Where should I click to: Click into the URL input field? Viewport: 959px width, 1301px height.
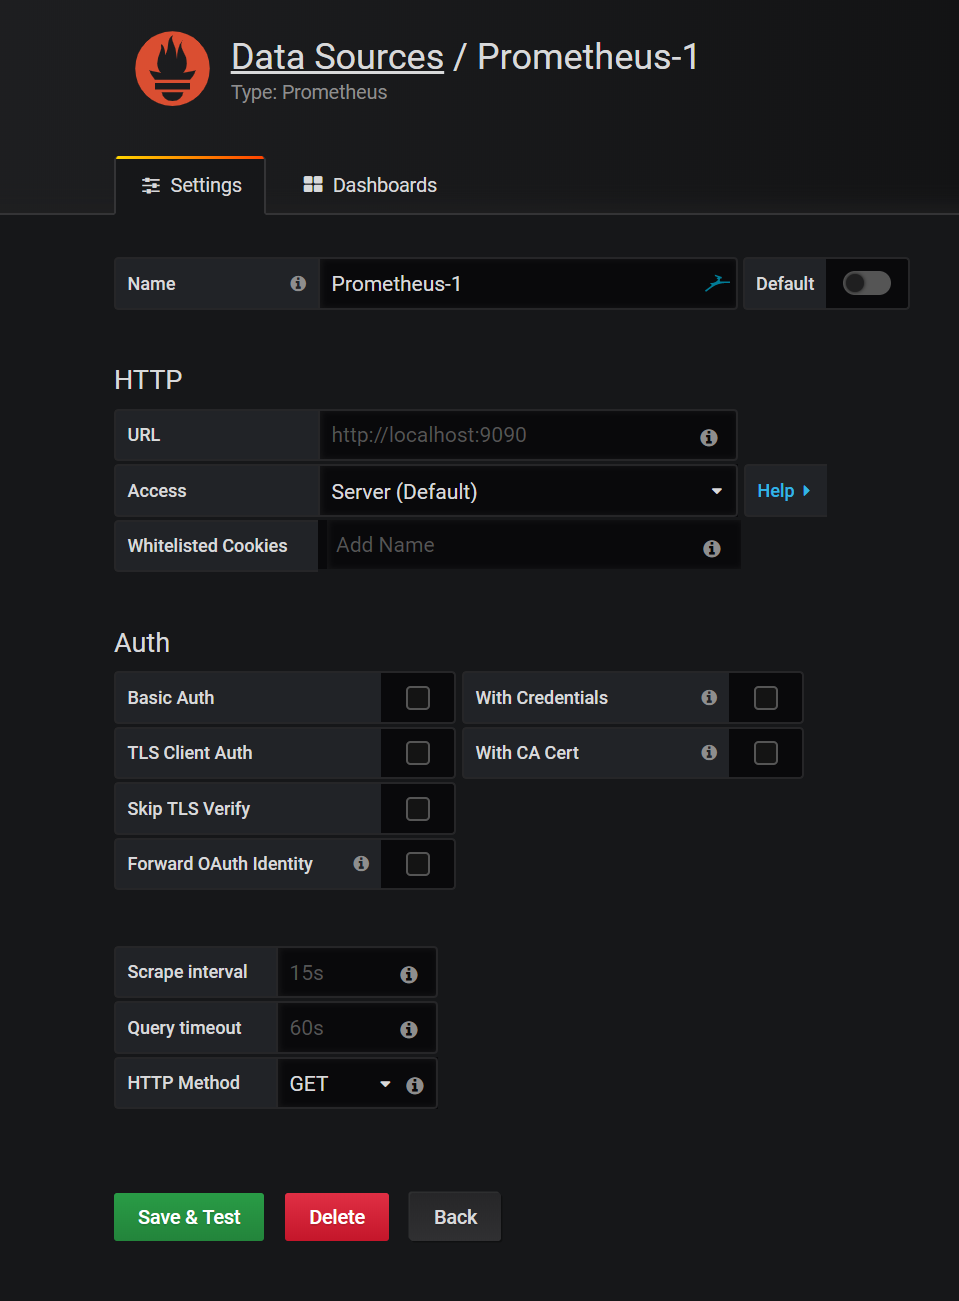[x=510, y=435]
